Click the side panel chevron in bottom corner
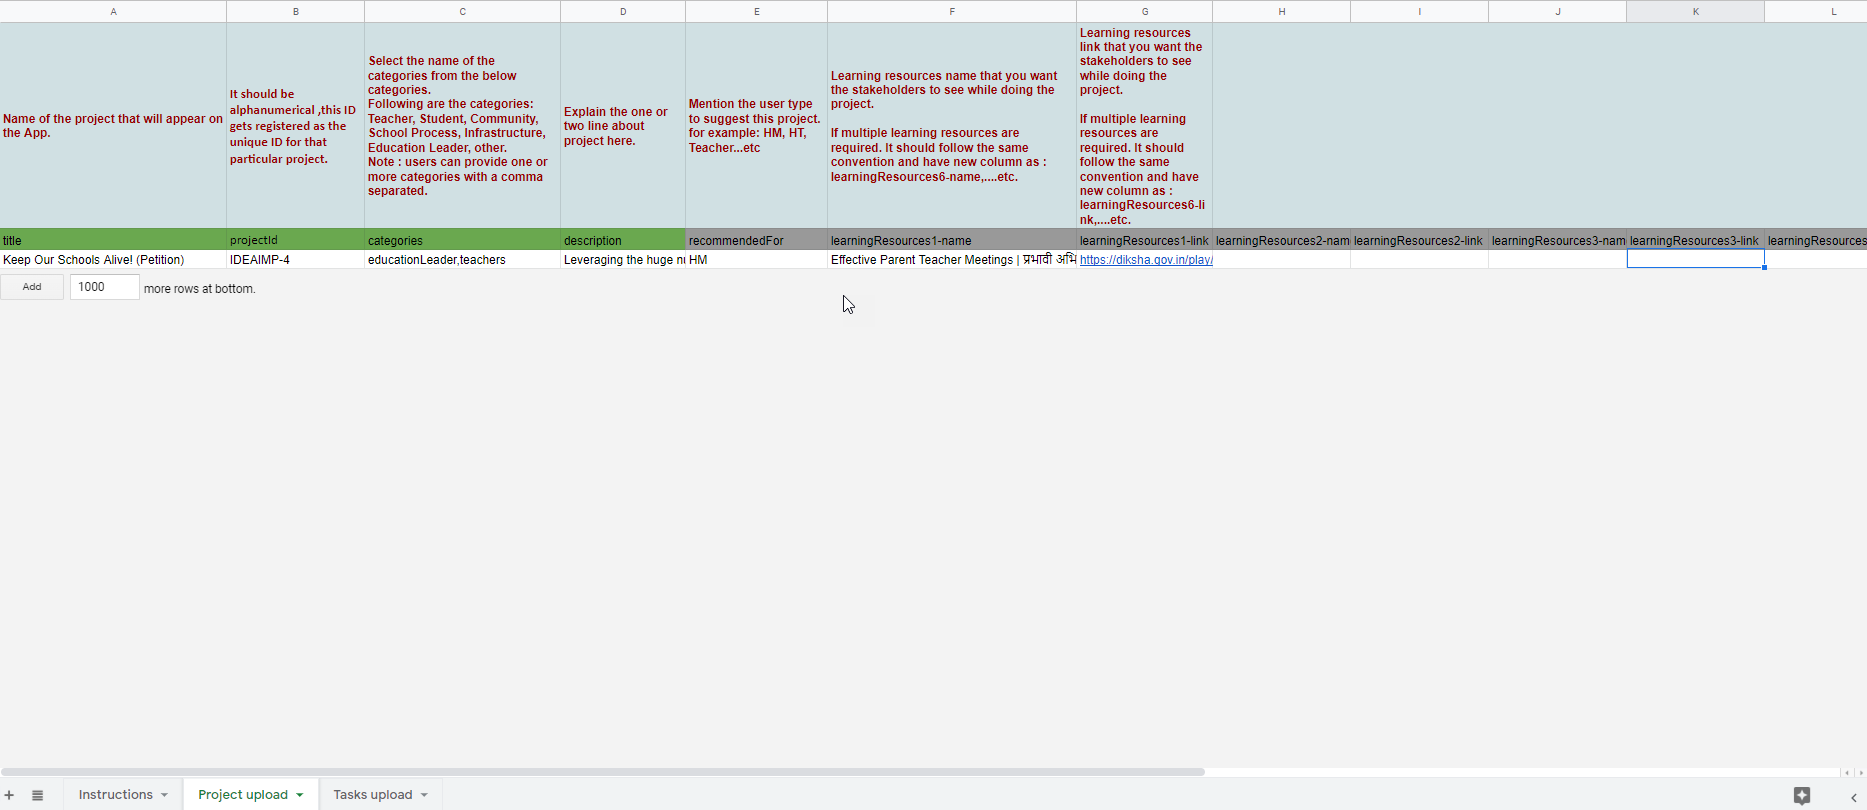Image resolution: width=1867 pixels, height=810 pixels. pos(1853,797)
